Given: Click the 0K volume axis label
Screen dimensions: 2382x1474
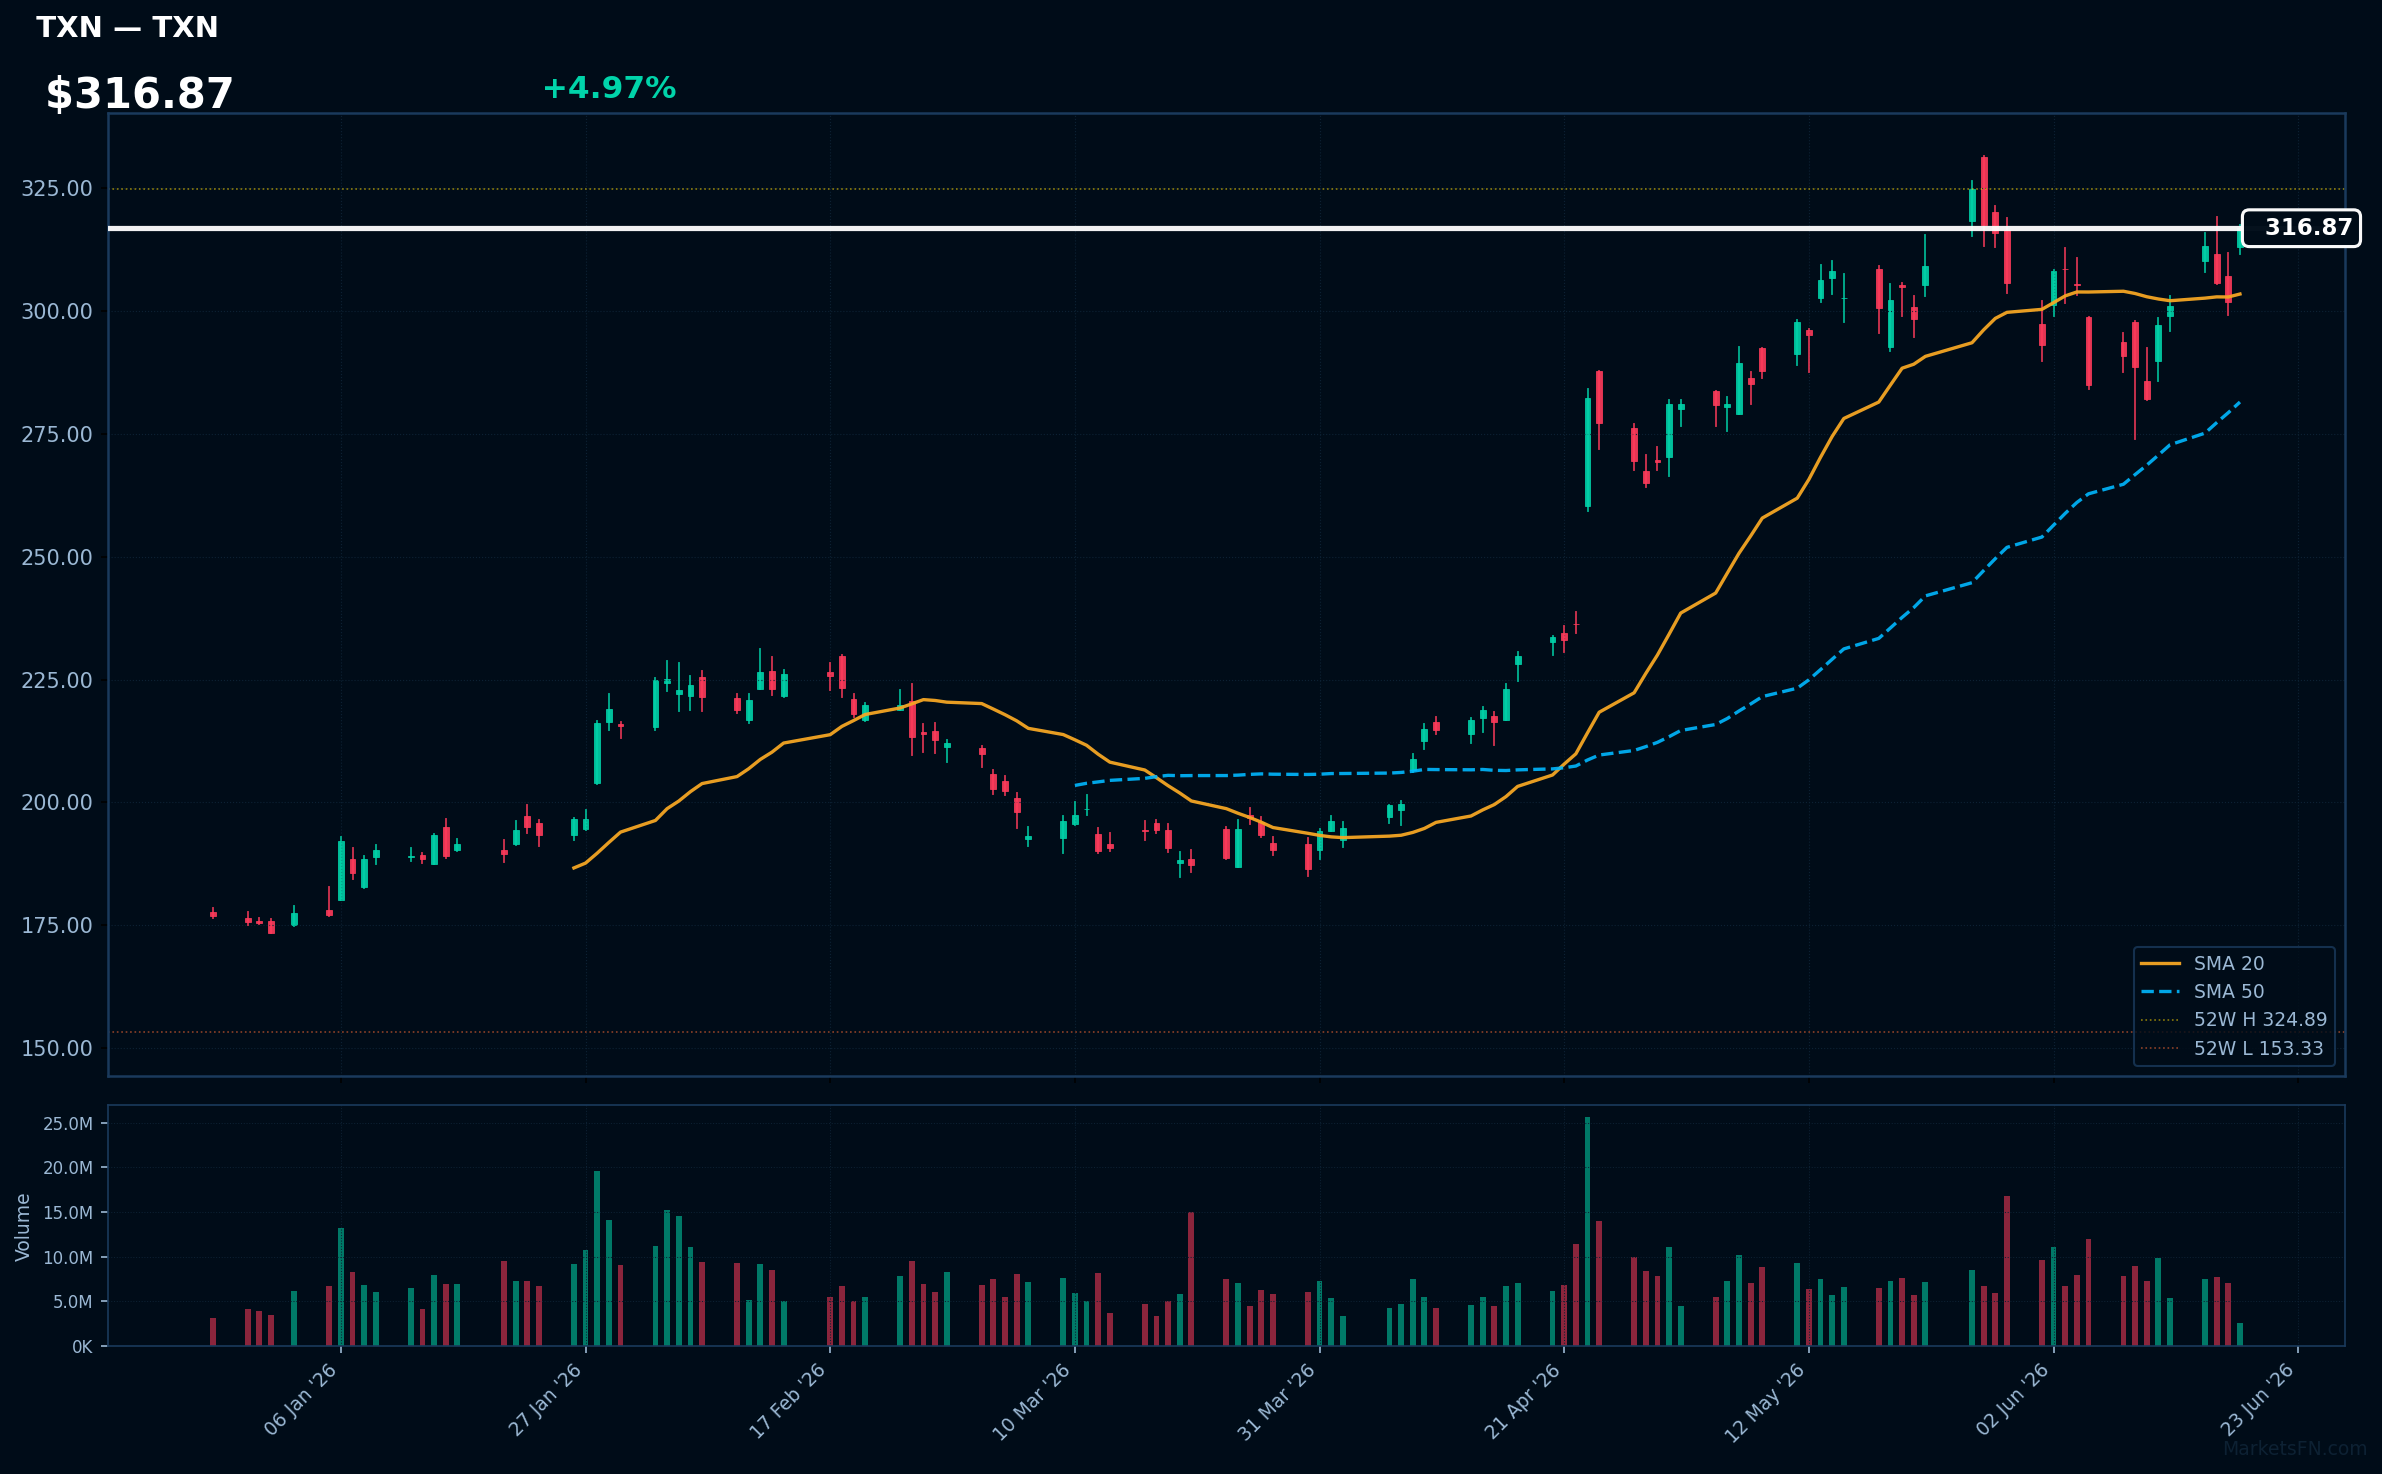Looking at the screenshot, I should click(x=82, y=1347).
